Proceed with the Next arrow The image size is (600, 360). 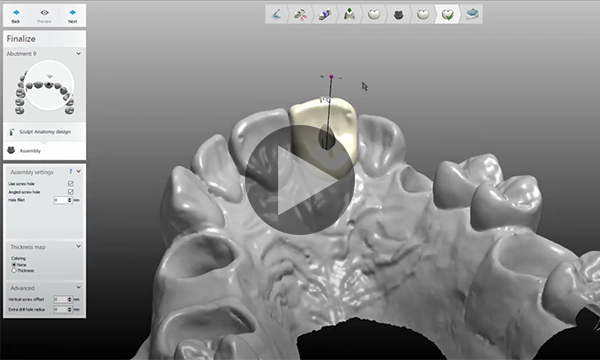(x=72, y=16)
